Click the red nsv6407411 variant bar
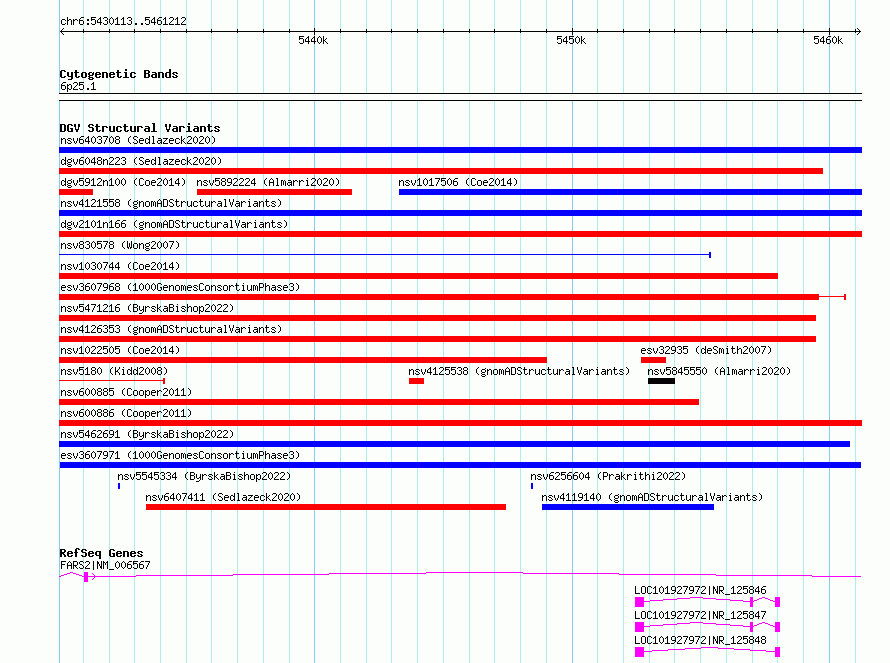This screenshot has width=890, height=663. [326, 507]
